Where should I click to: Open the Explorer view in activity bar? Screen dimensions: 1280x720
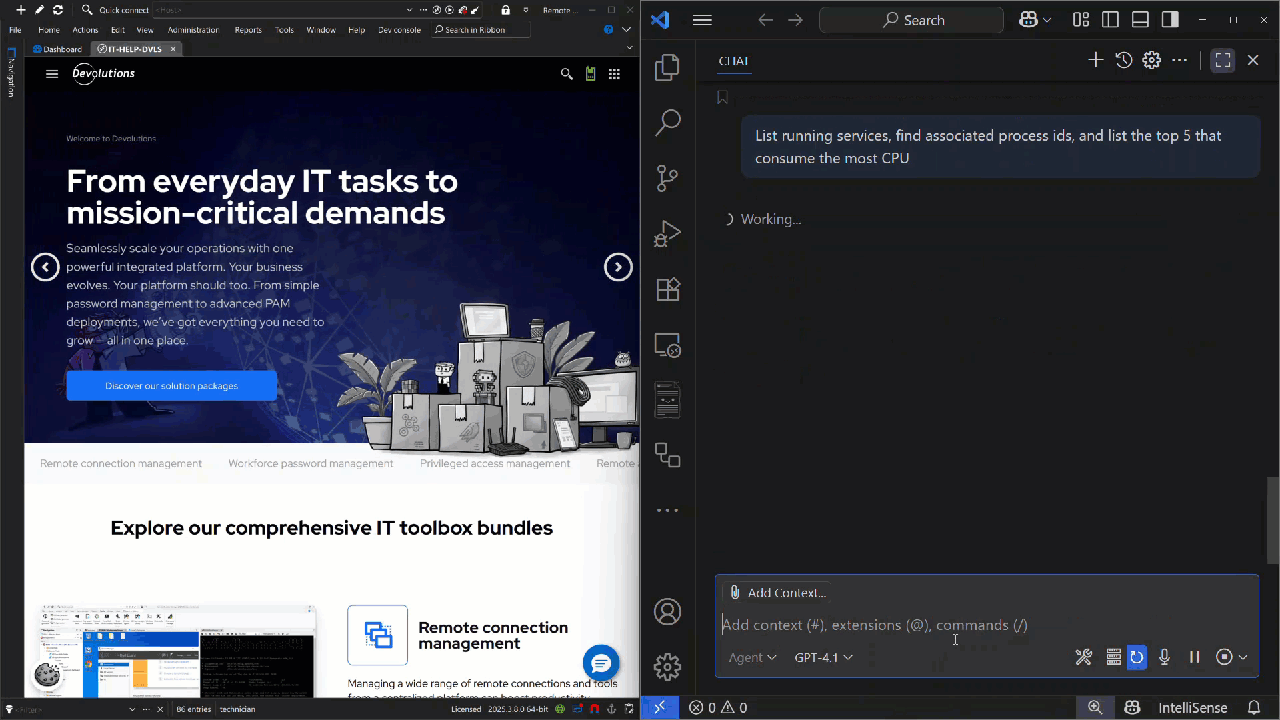pyautogui.click(x=667, y=68)
